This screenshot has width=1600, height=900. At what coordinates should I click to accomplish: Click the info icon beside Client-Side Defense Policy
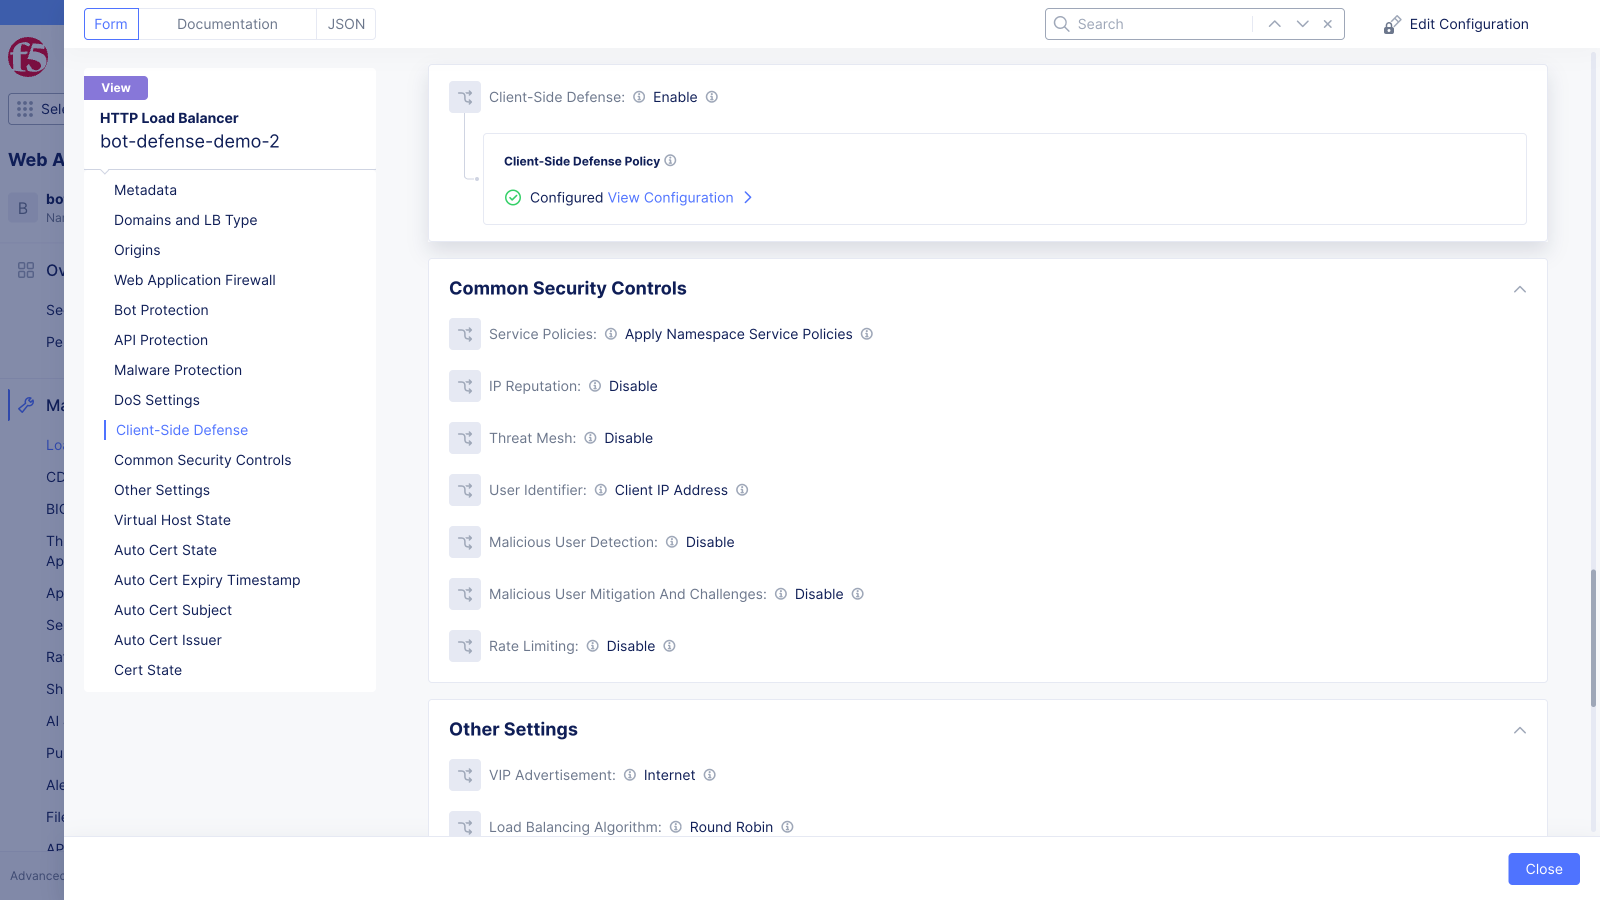tap(671, 160)
